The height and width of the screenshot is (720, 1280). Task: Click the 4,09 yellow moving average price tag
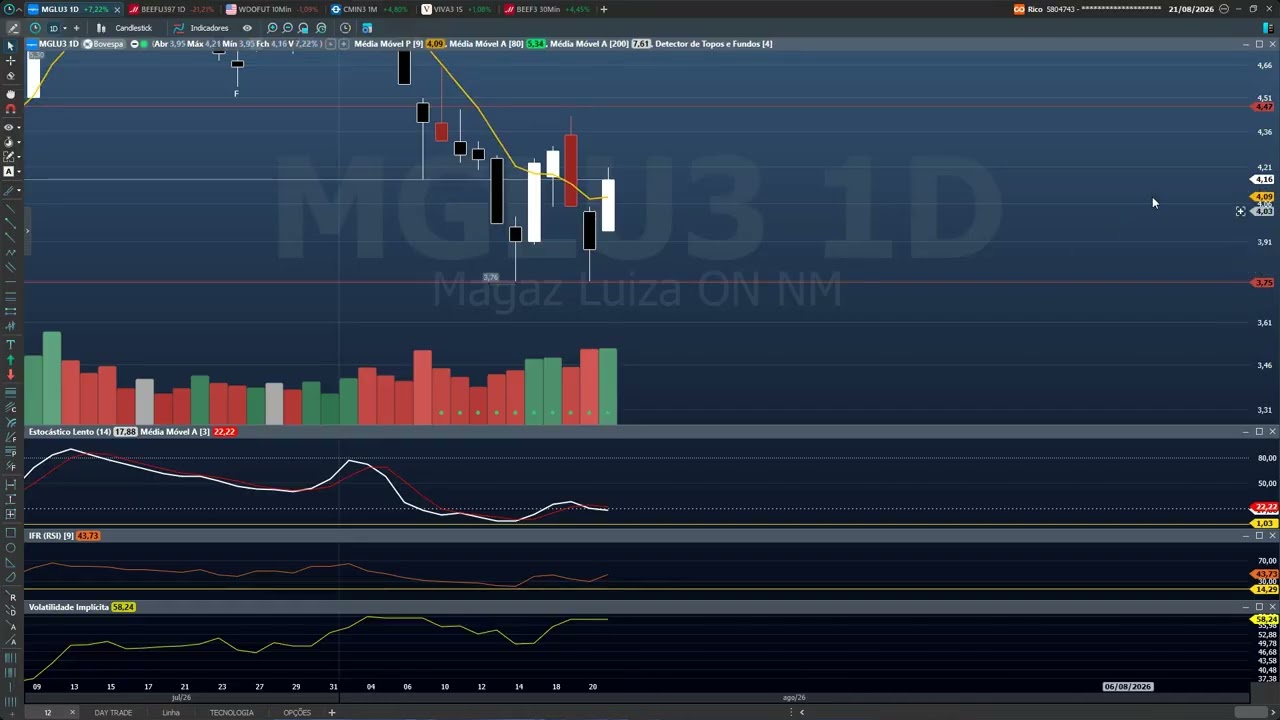click(1264, 197)
